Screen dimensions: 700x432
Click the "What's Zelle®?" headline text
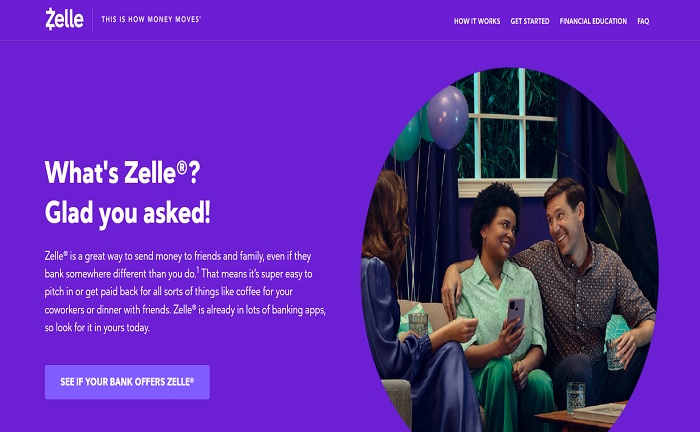coord(123,172)
